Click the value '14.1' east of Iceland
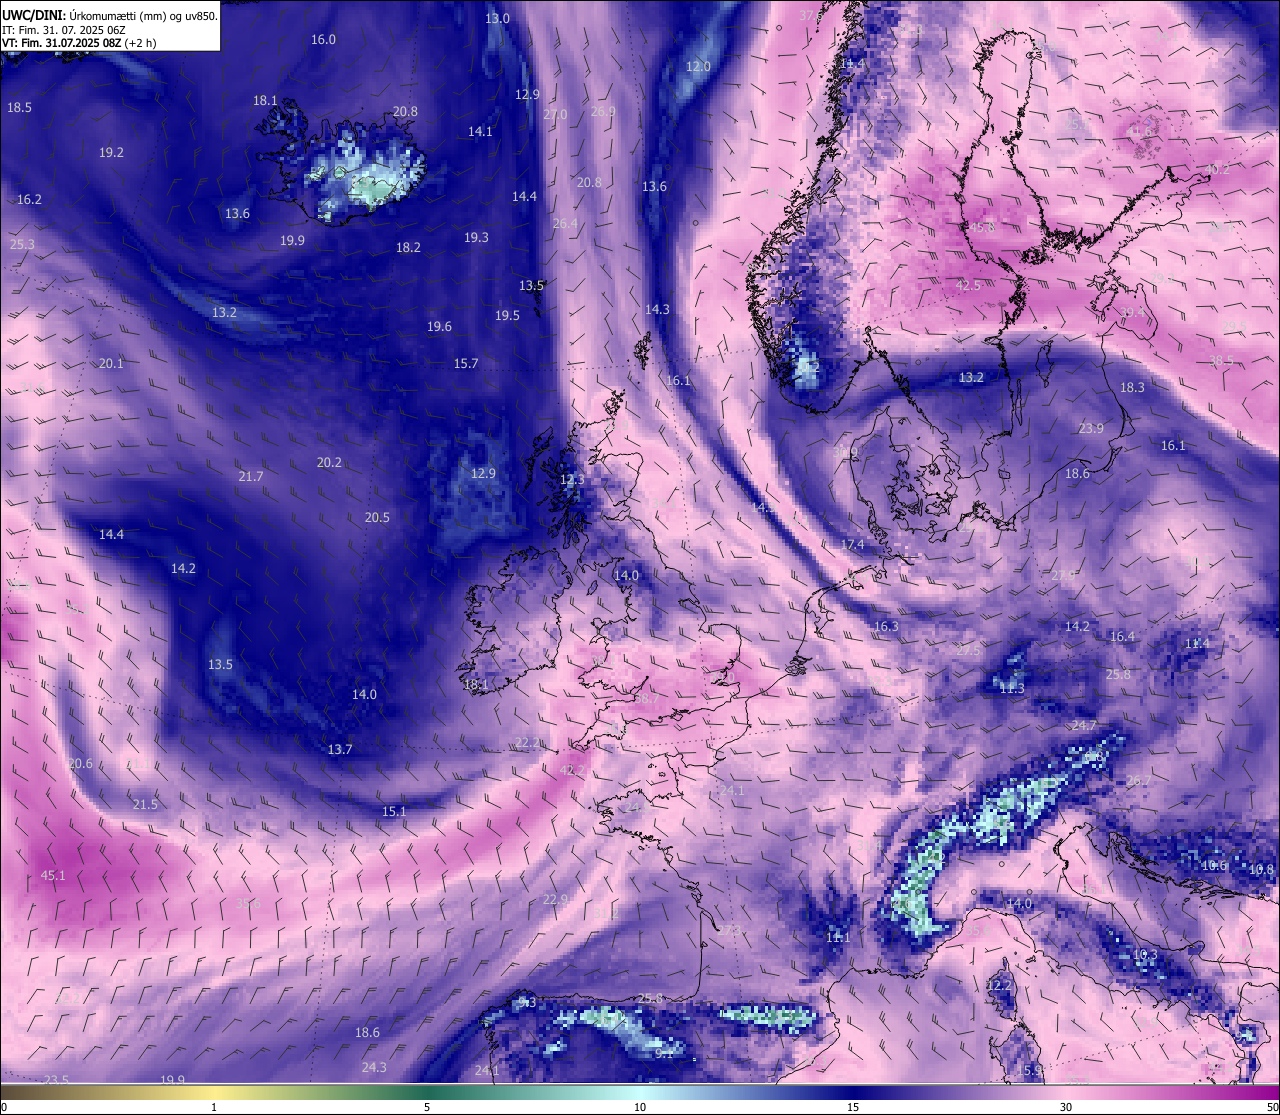Viewport: 1280px width, 1115px height. (x=480, y=131)
